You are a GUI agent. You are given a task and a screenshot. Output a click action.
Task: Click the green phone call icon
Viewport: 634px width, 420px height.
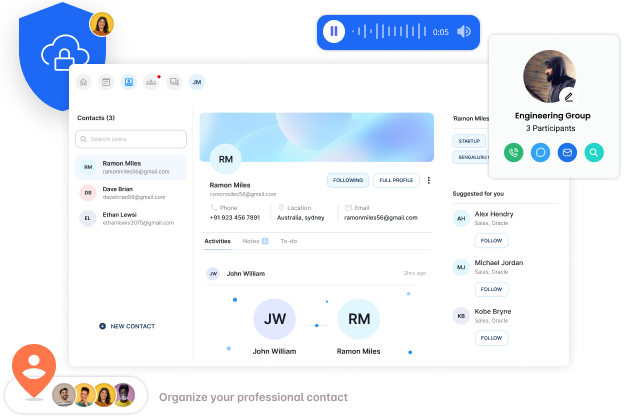click(513, 153)
